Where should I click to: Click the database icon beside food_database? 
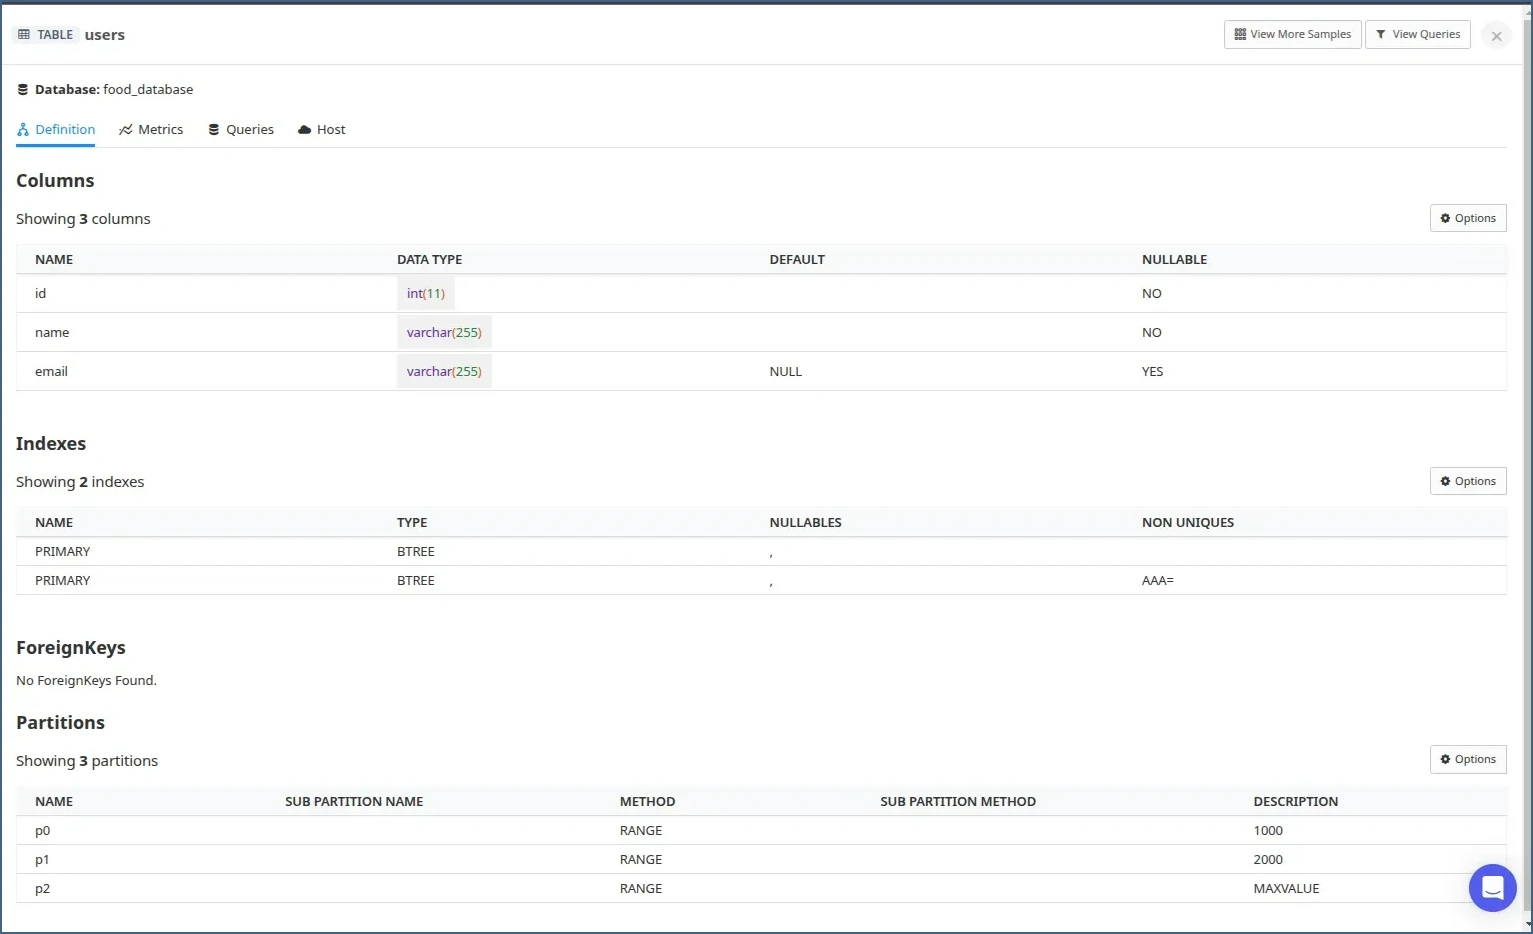pos(23,90)
